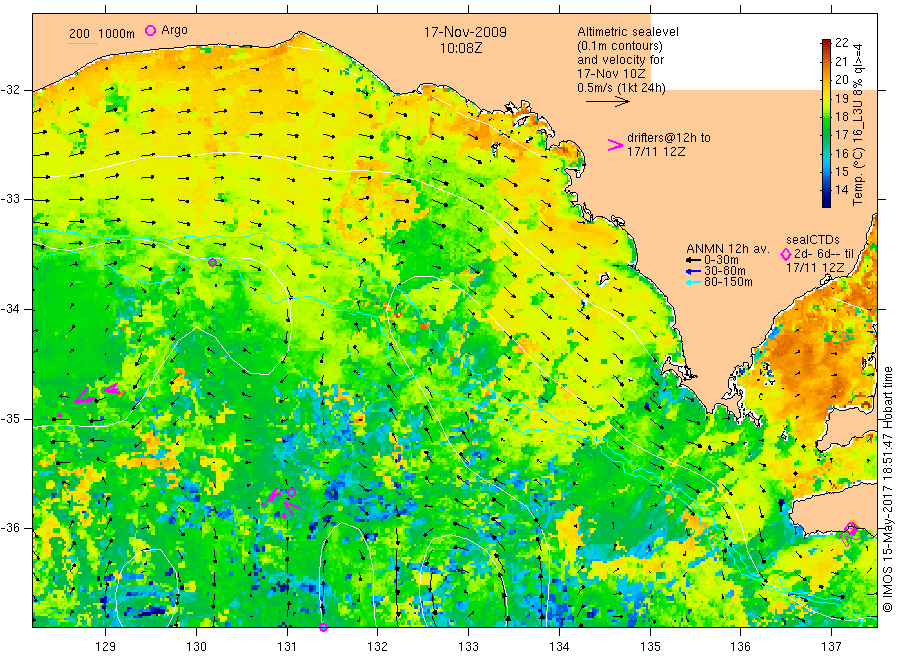Image resolution: width=900 pixels, height=660 pixels.
Task: Click the '200 1000m' depth label
Action: coord(102,34)
